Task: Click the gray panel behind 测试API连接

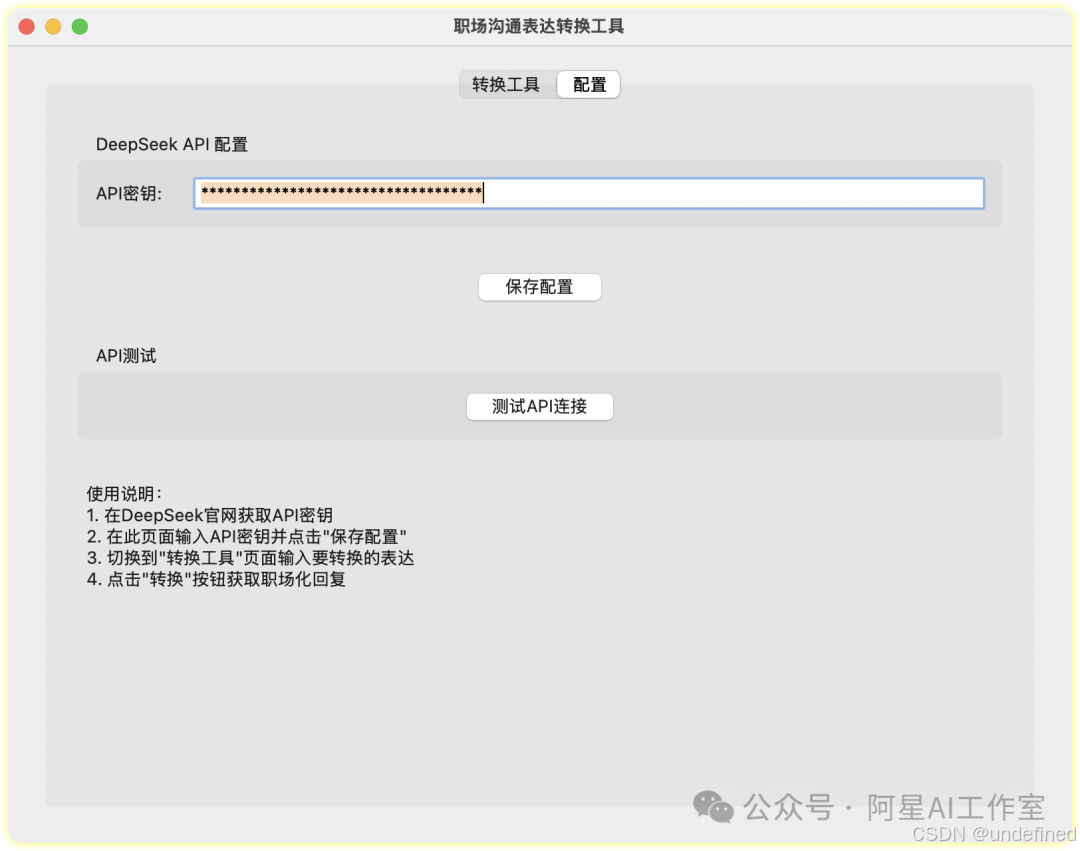Action: 250,405
